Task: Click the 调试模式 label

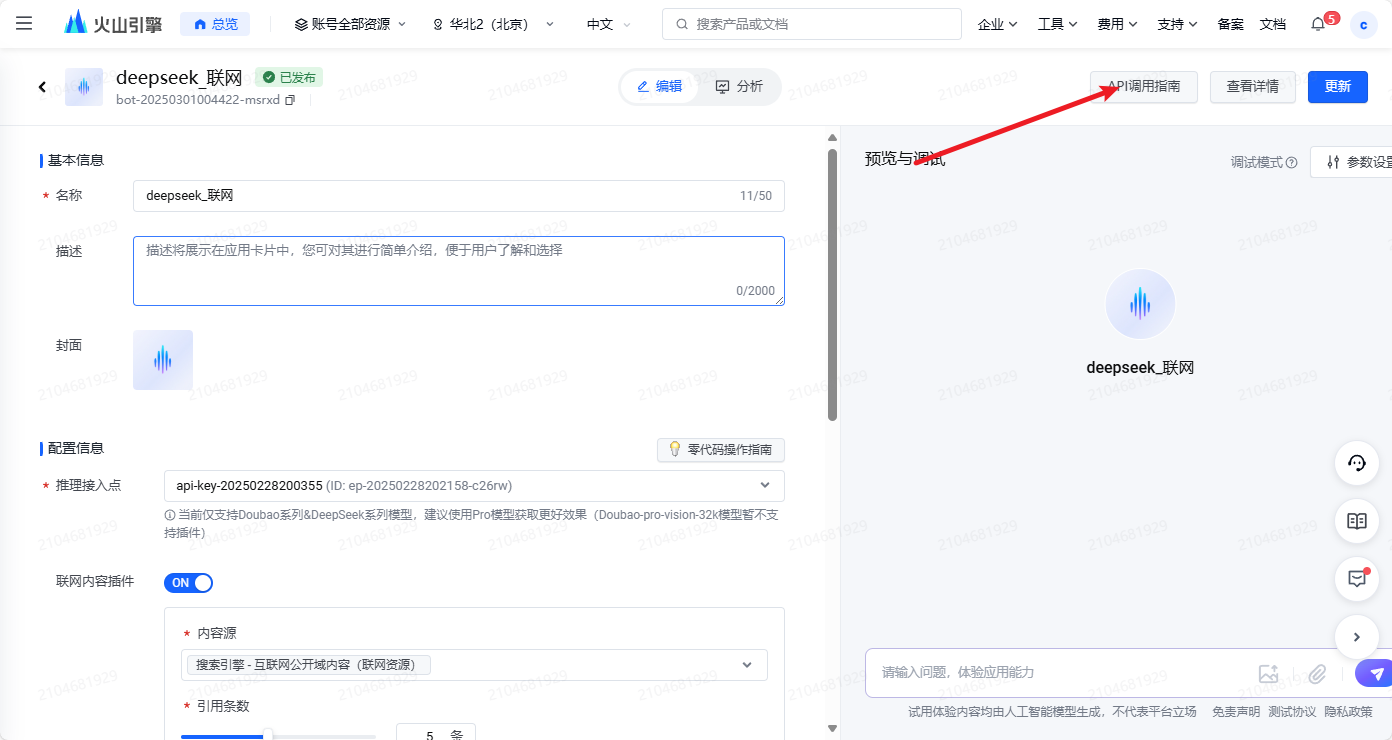Action: [x=1256, y=163]
